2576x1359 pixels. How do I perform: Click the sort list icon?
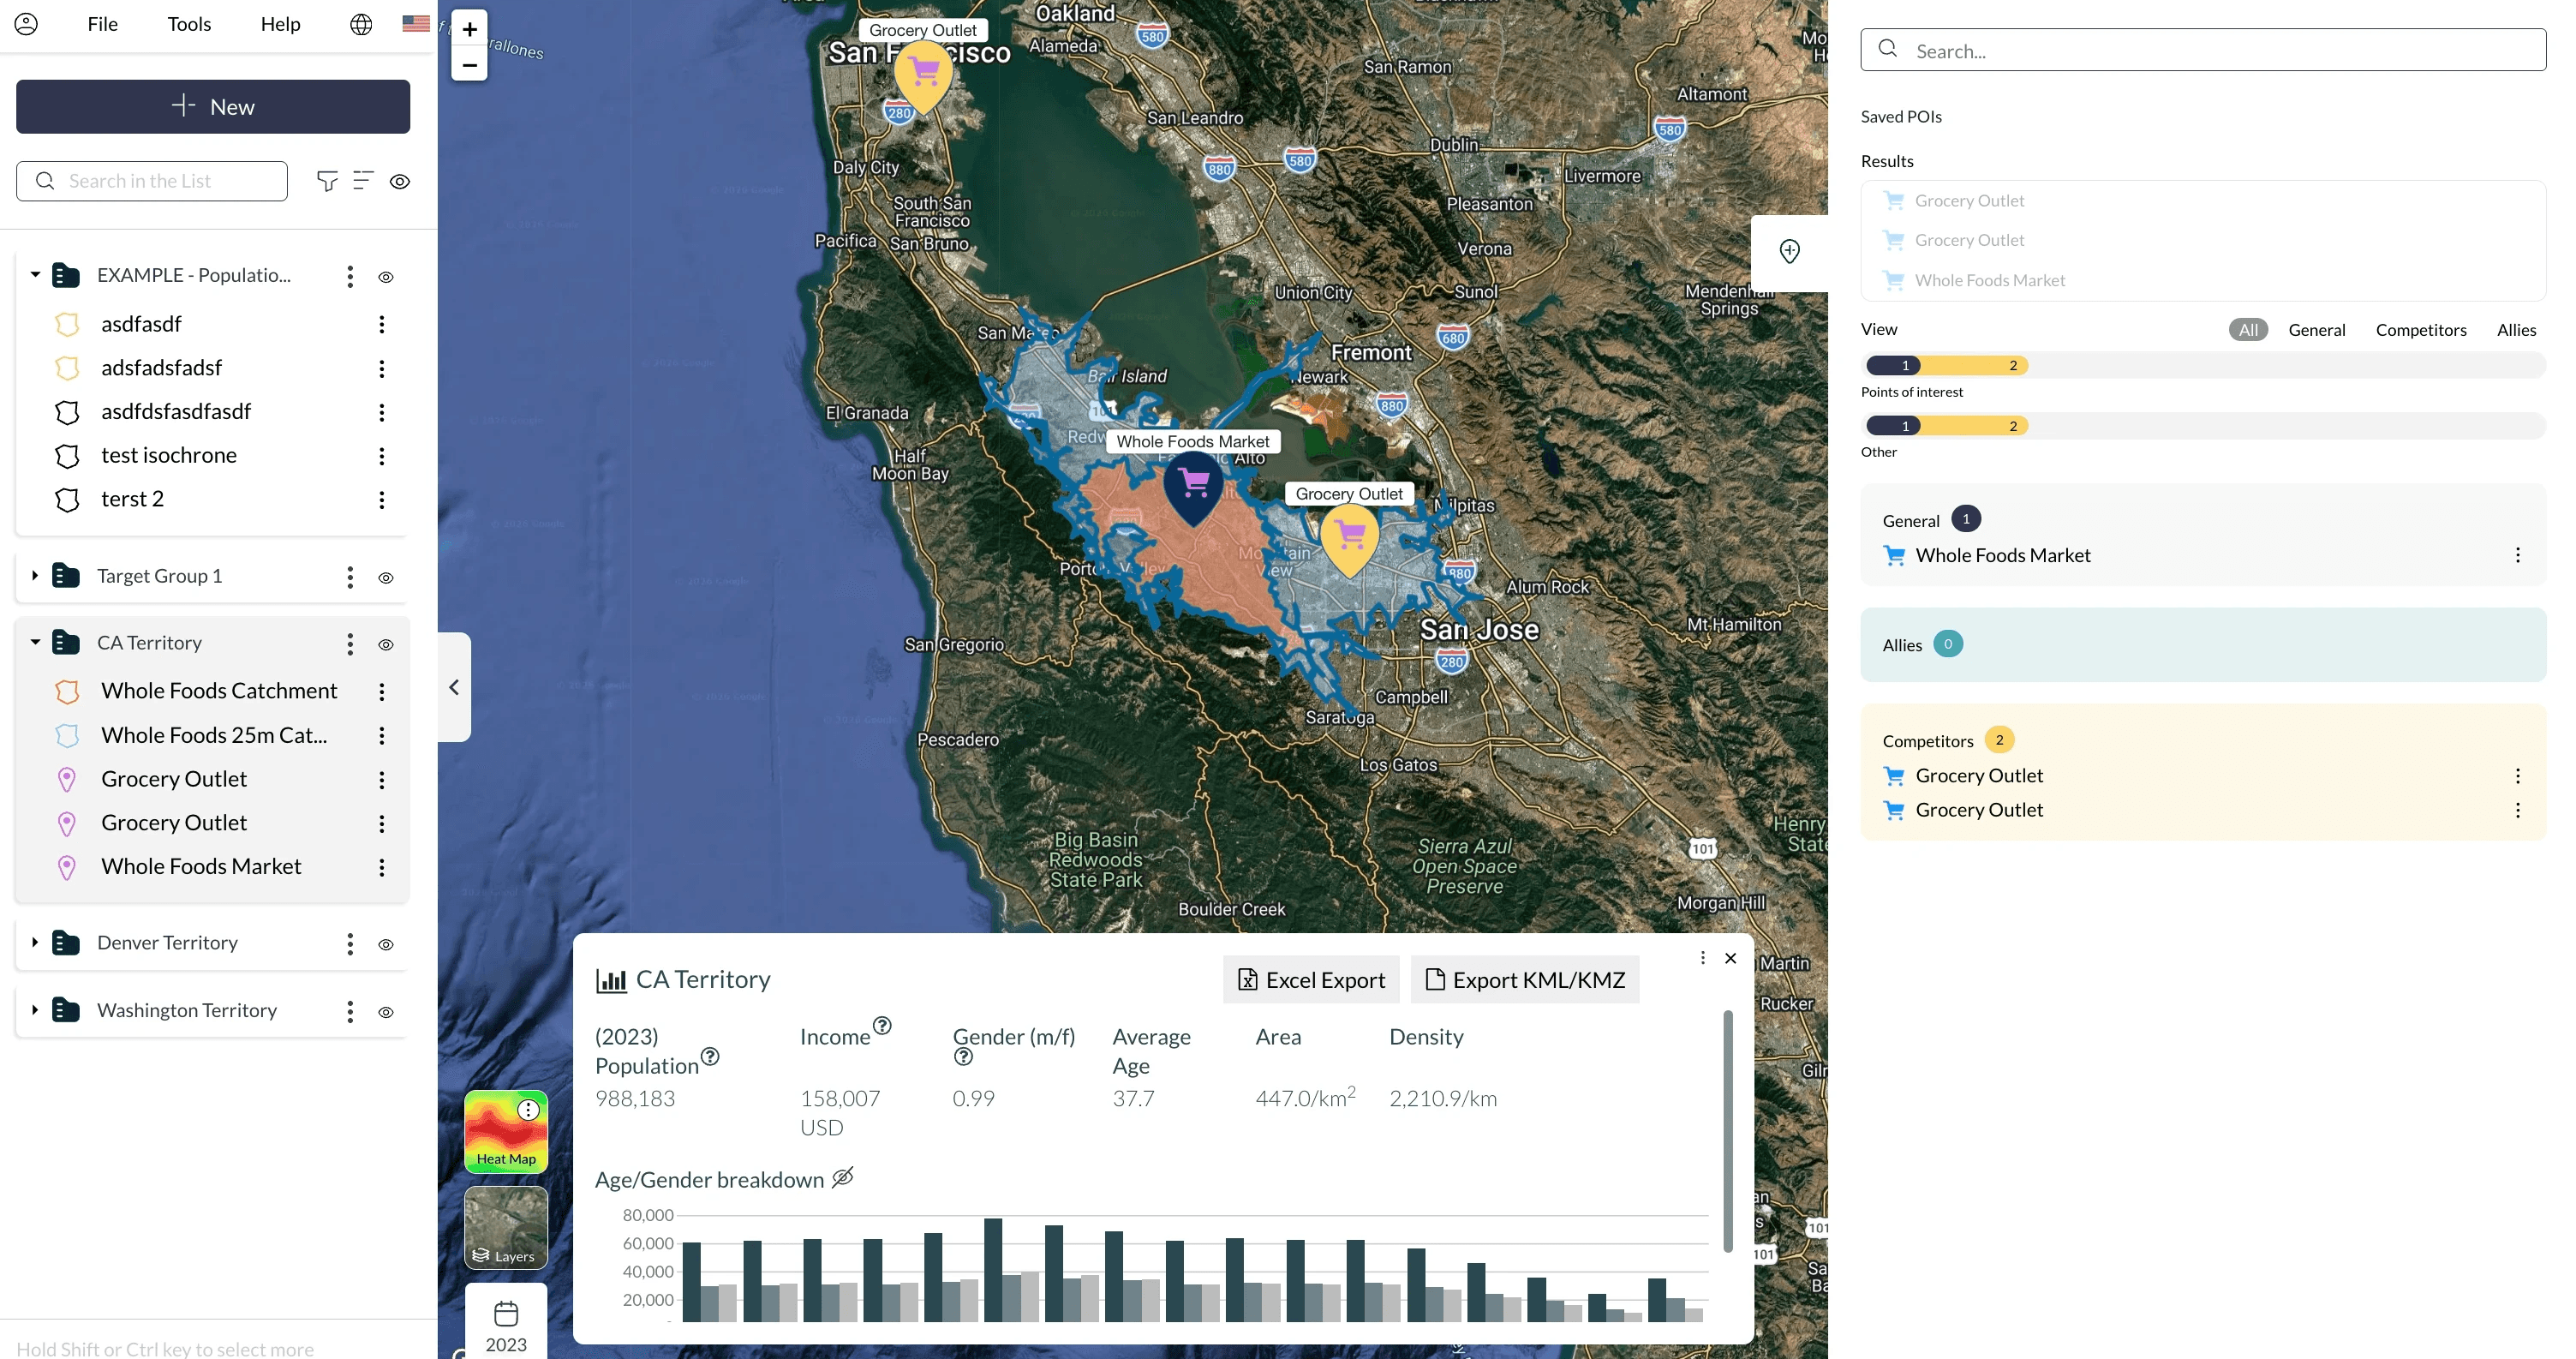click(363, 181)
